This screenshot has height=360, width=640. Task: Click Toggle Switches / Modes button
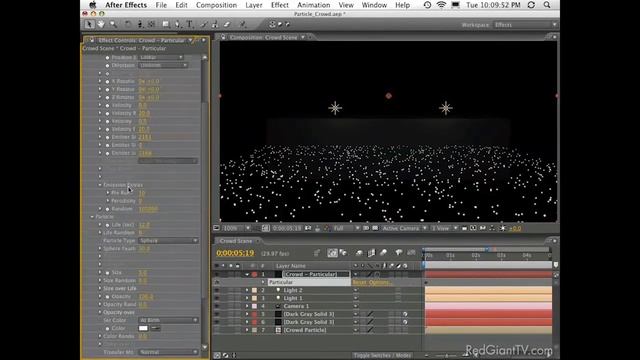(382, 355)
